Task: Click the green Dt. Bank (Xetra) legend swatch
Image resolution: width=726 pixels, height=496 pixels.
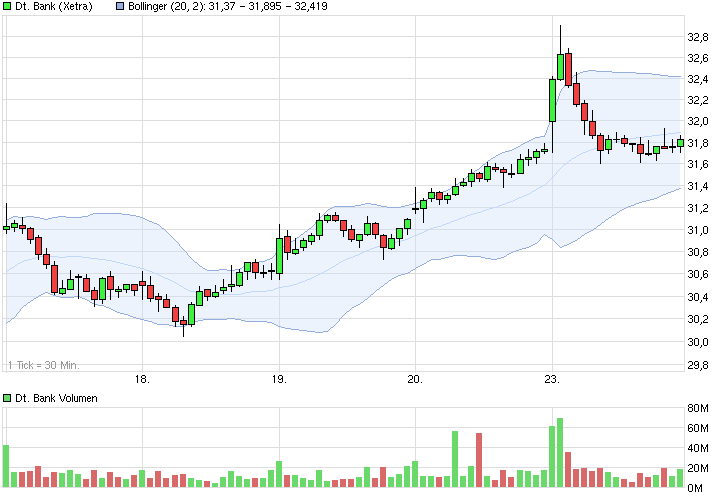Action: 7,6
